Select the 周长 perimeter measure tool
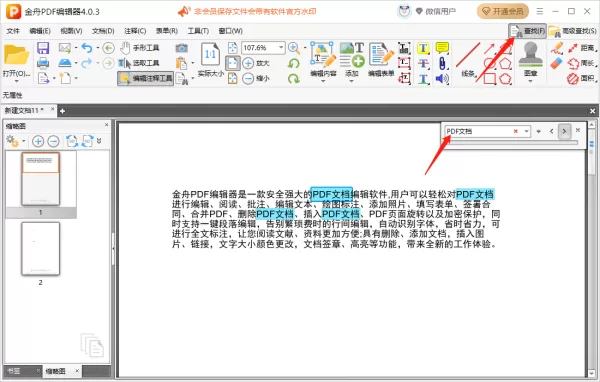The height and width of the screenshot is (382, 600). coord(581,63)
